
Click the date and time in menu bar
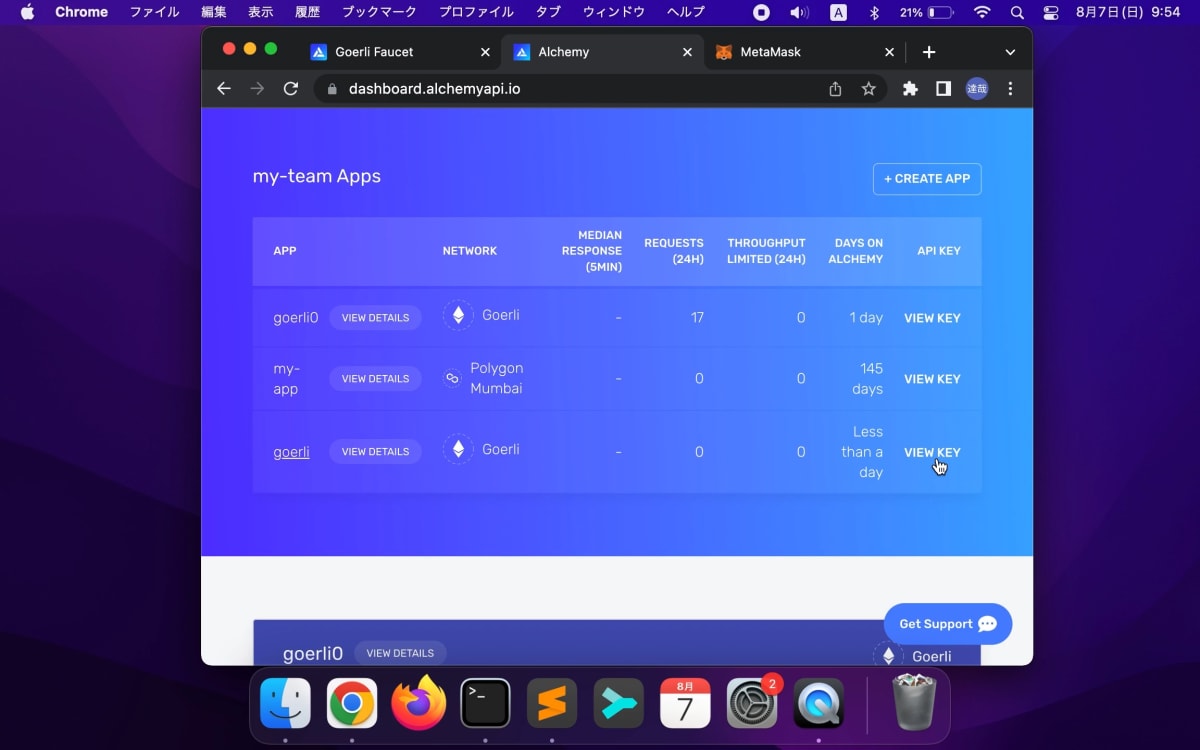[x=1128, y=12]
